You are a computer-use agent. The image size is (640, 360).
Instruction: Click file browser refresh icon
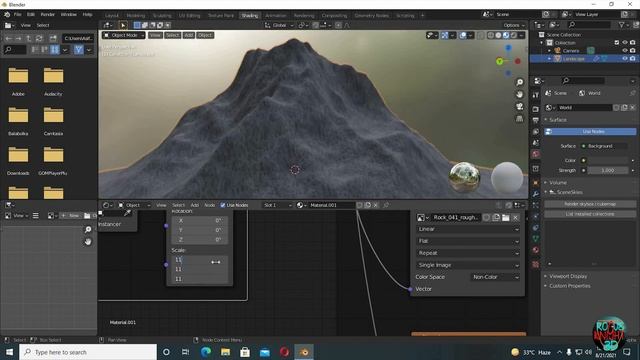(39, 38)
